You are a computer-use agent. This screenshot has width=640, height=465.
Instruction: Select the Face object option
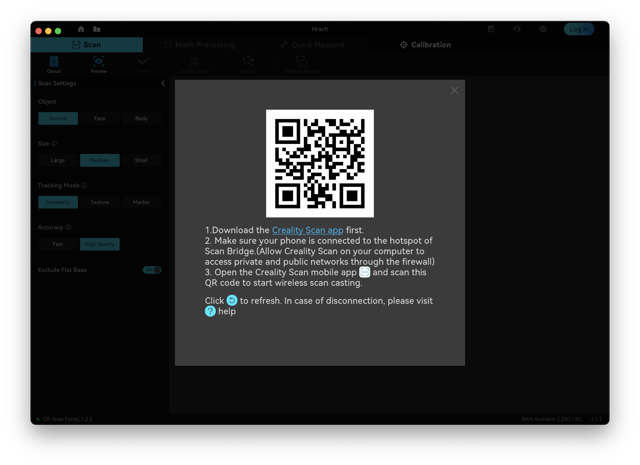[100, 118]
